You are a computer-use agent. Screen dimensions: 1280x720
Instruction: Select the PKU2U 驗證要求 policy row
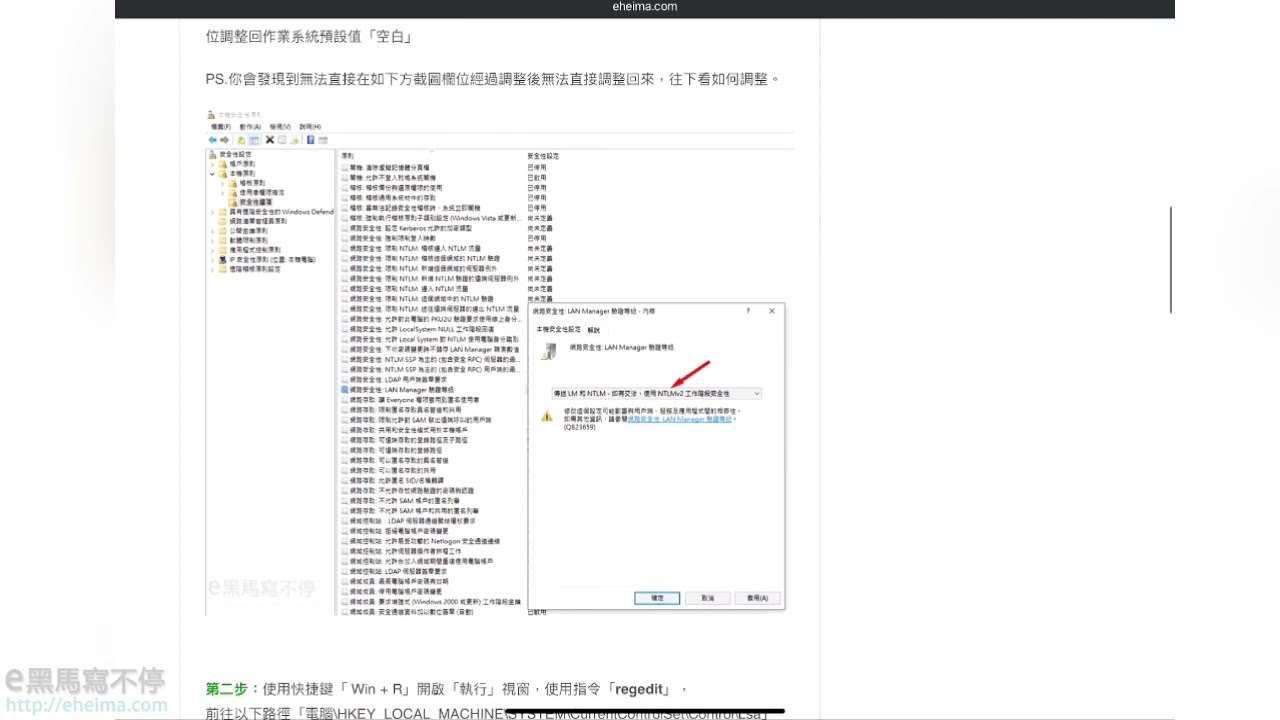432,319
